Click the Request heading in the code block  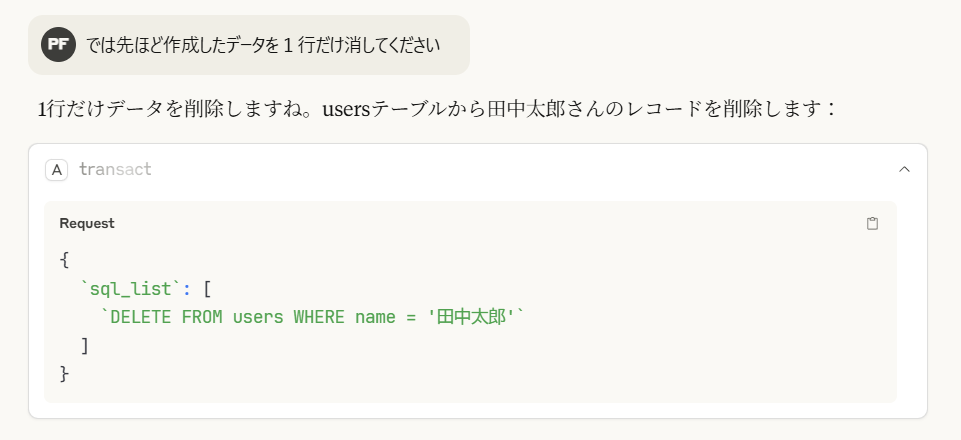coord(87,224)
